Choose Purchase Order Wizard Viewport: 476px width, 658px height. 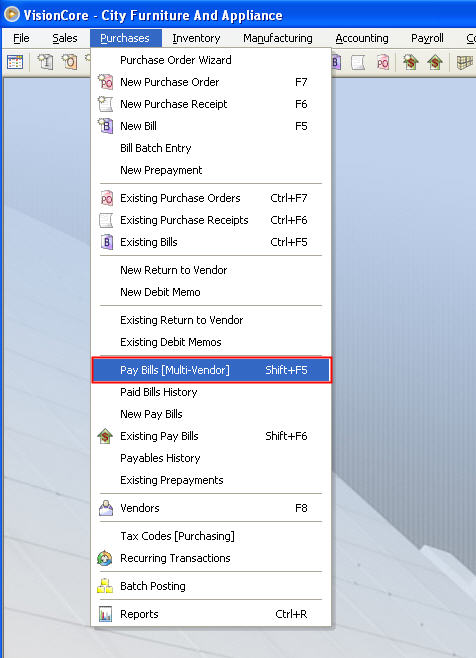(211, 60)
